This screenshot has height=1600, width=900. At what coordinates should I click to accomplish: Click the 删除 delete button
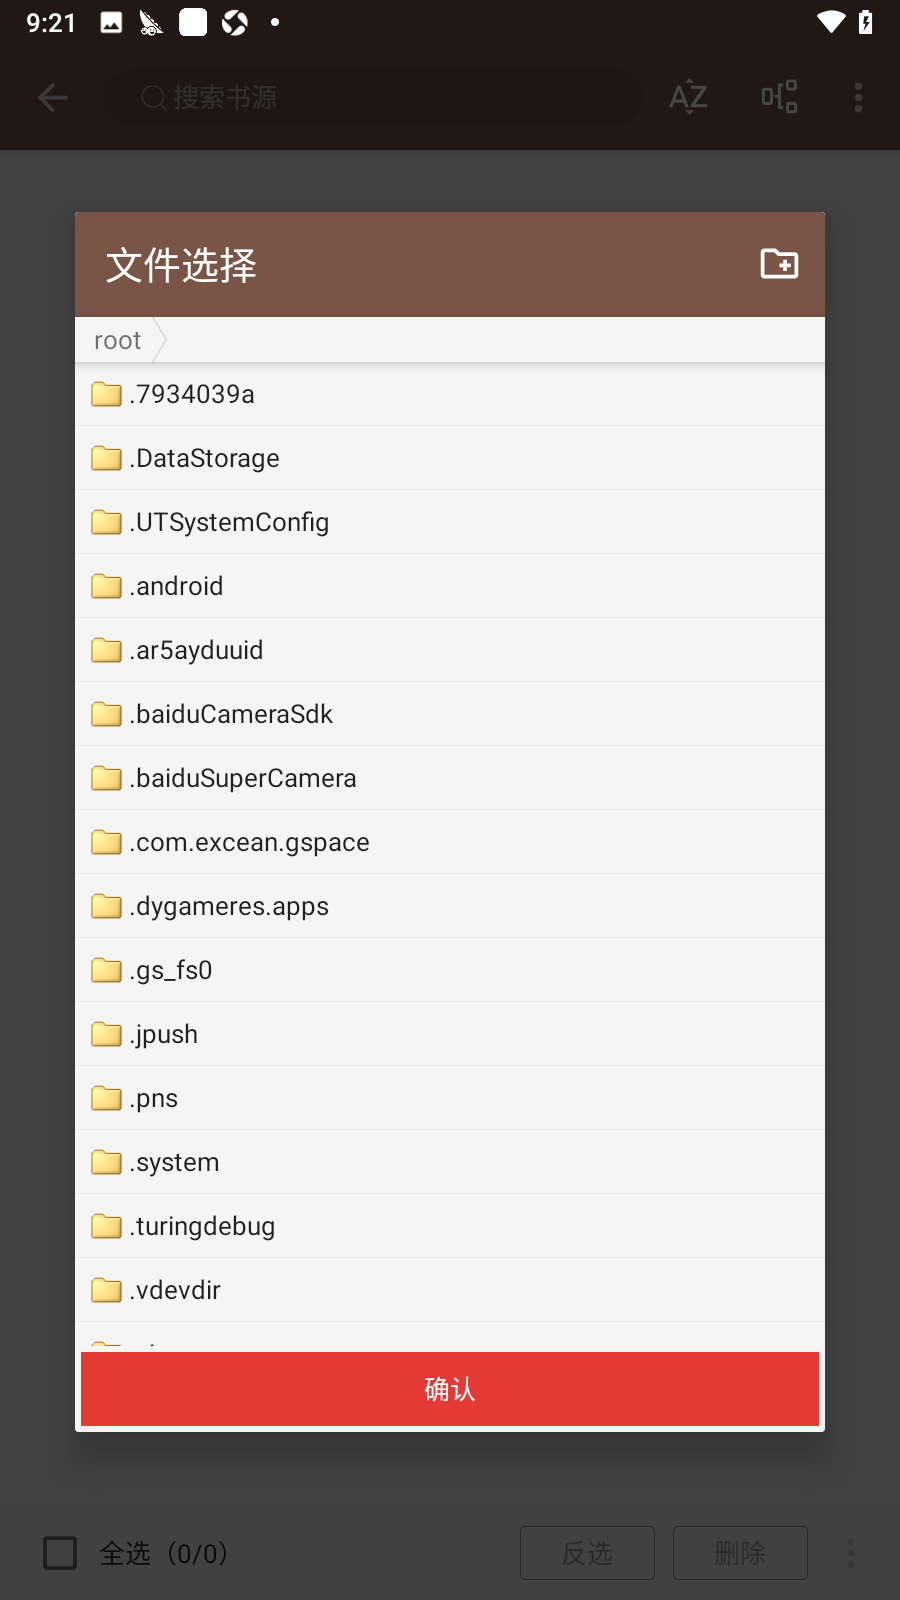coord(740,1553)
